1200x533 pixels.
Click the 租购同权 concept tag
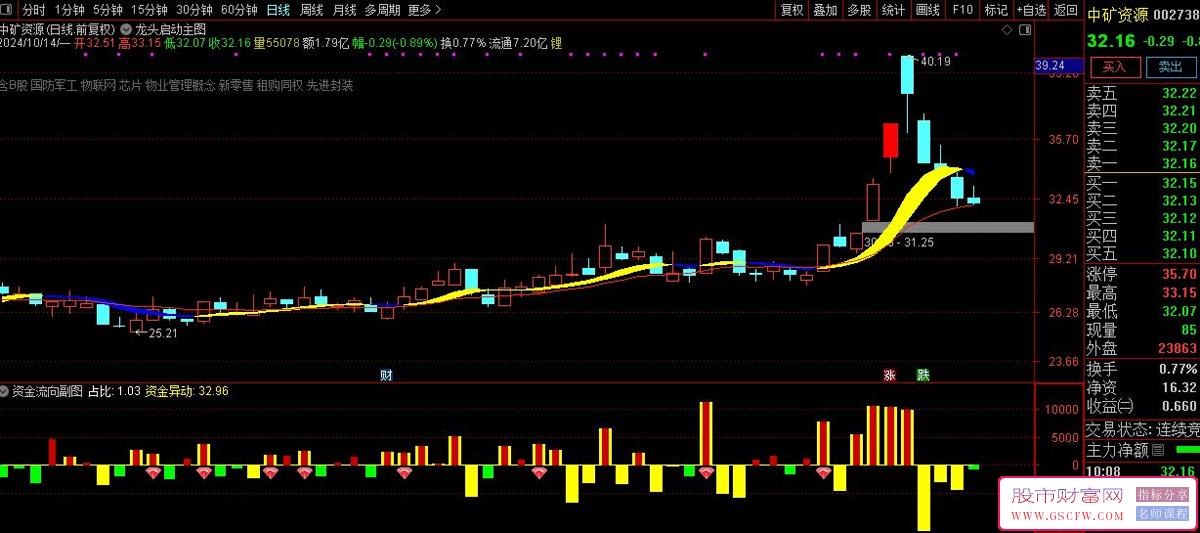pyautogui.click(x=280, y=86)
